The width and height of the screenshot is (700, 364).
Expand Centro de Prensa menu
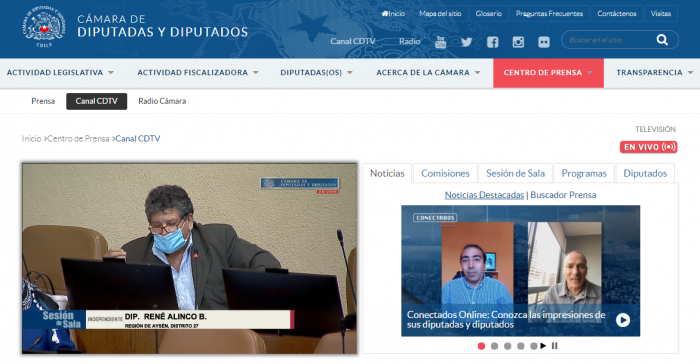click(x=548, y=73)
